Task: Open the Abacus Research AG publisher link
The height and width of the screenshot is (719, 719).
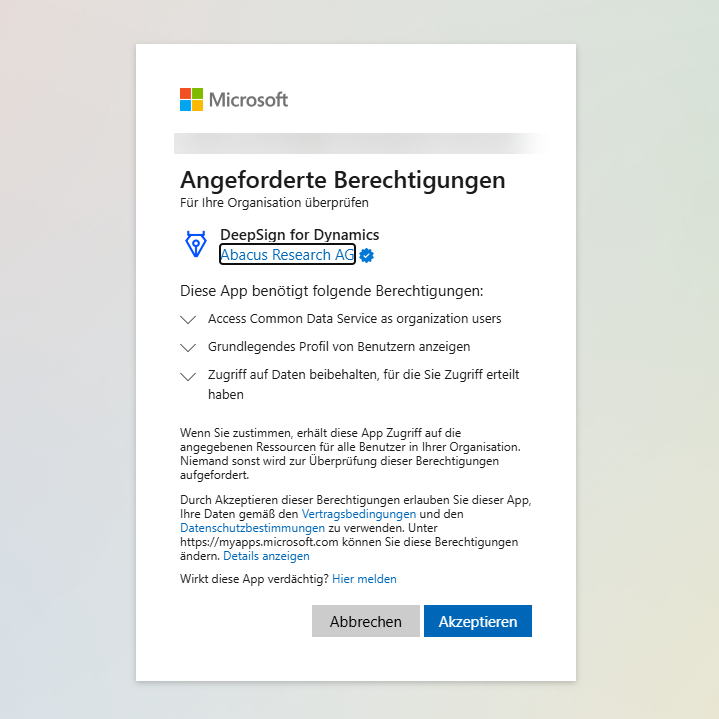Action: pos(288,254)
